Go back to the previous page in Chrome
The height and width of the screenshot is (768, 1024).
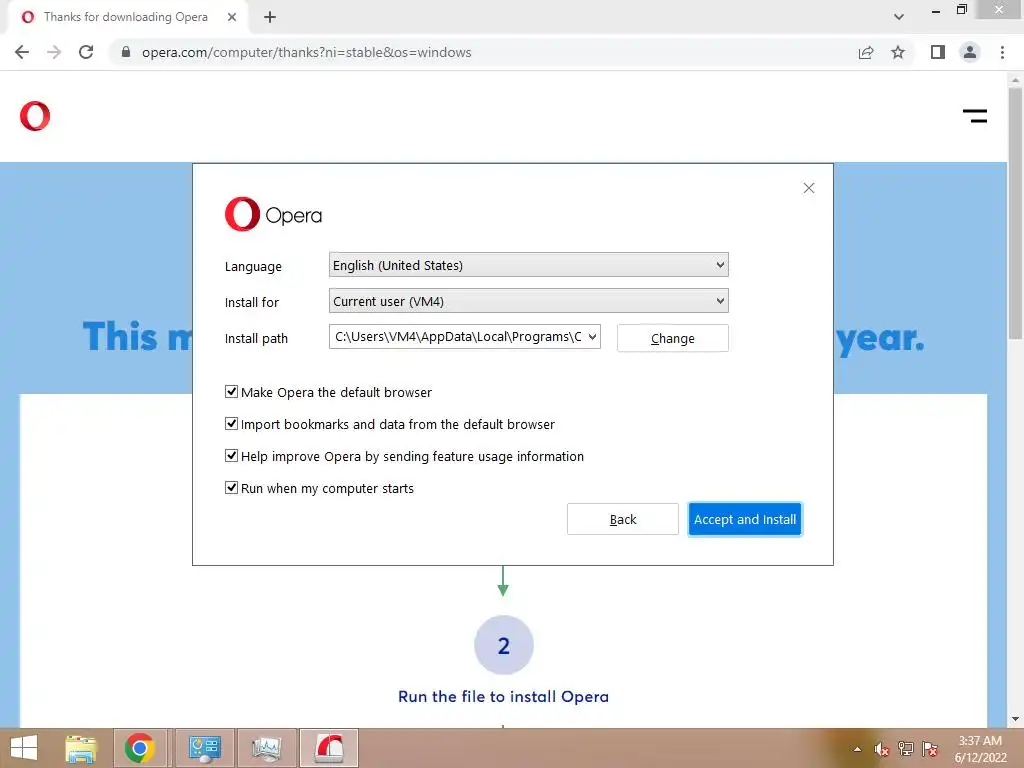(22, 52)
